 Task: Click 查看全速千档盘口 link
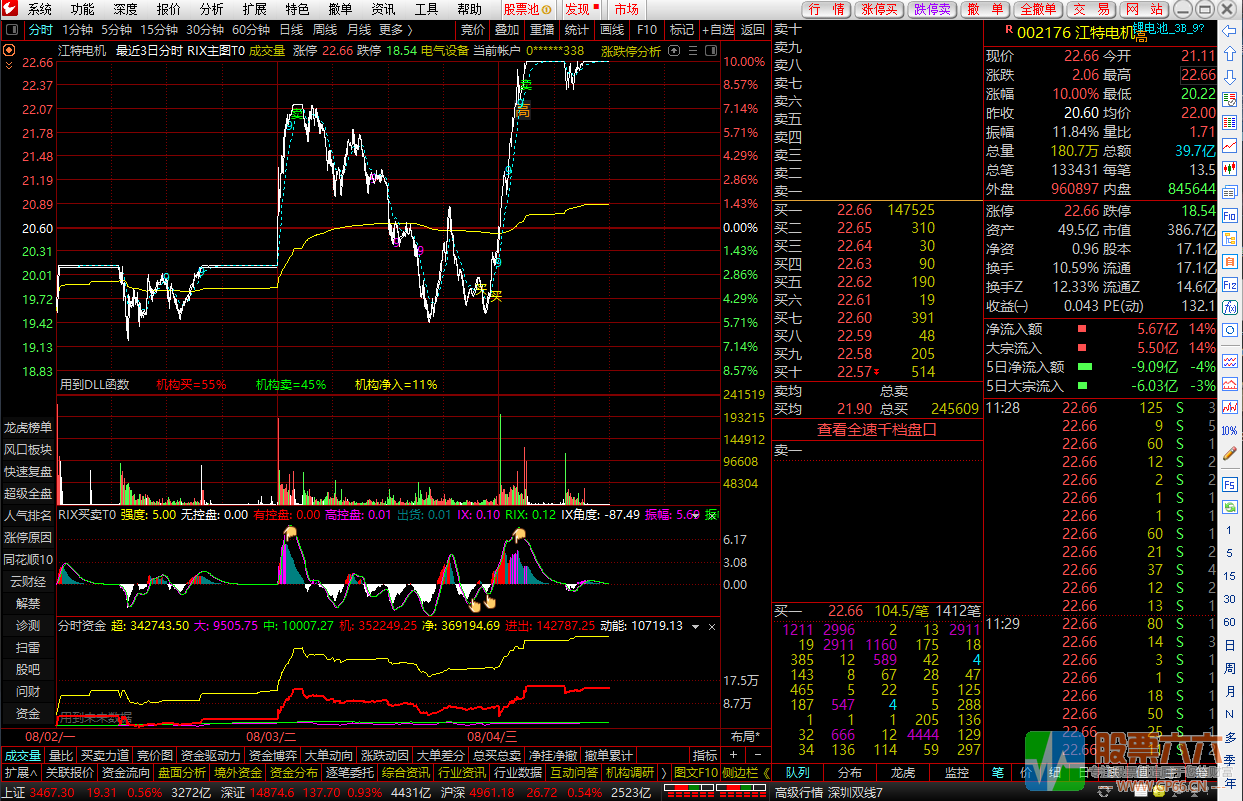point(877,430)
